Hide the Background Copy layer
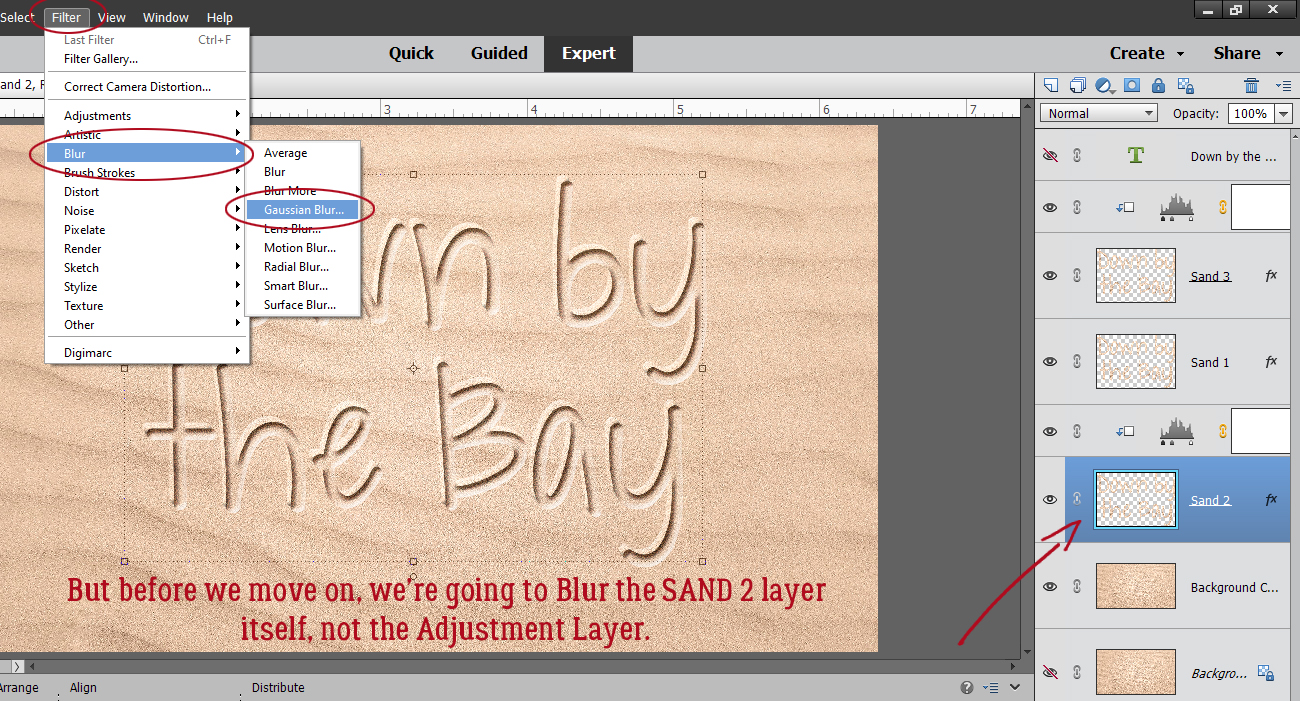 click(x=1050, y=587)
